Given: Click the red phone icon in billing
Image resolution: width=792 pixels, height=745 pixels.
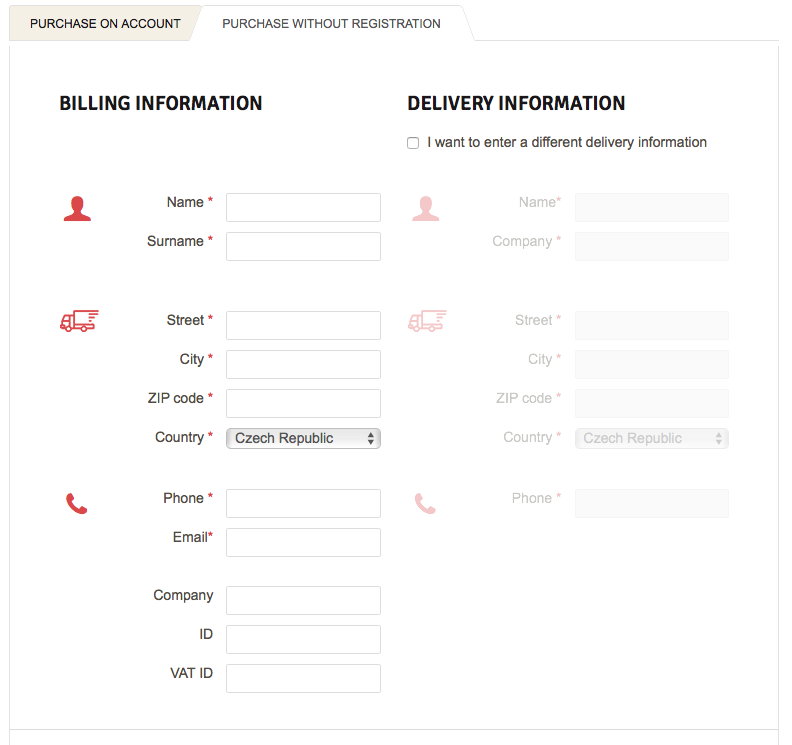Looking at the screenshot, I should coord(77,503).
